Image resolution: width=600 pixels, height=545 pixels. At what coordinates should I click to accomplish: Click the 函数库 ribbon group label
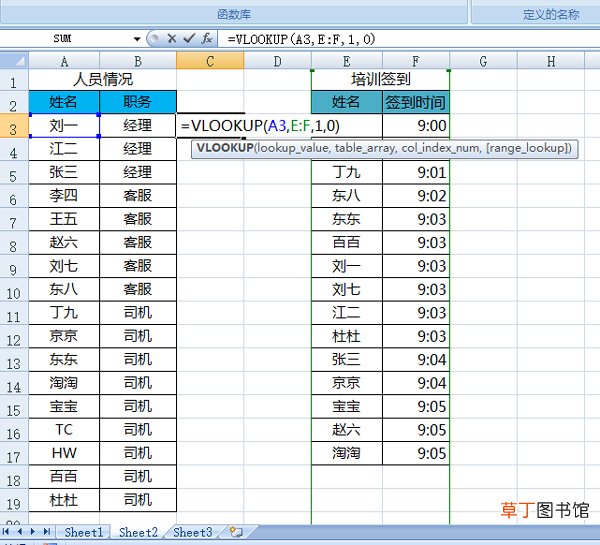(234, 14)
